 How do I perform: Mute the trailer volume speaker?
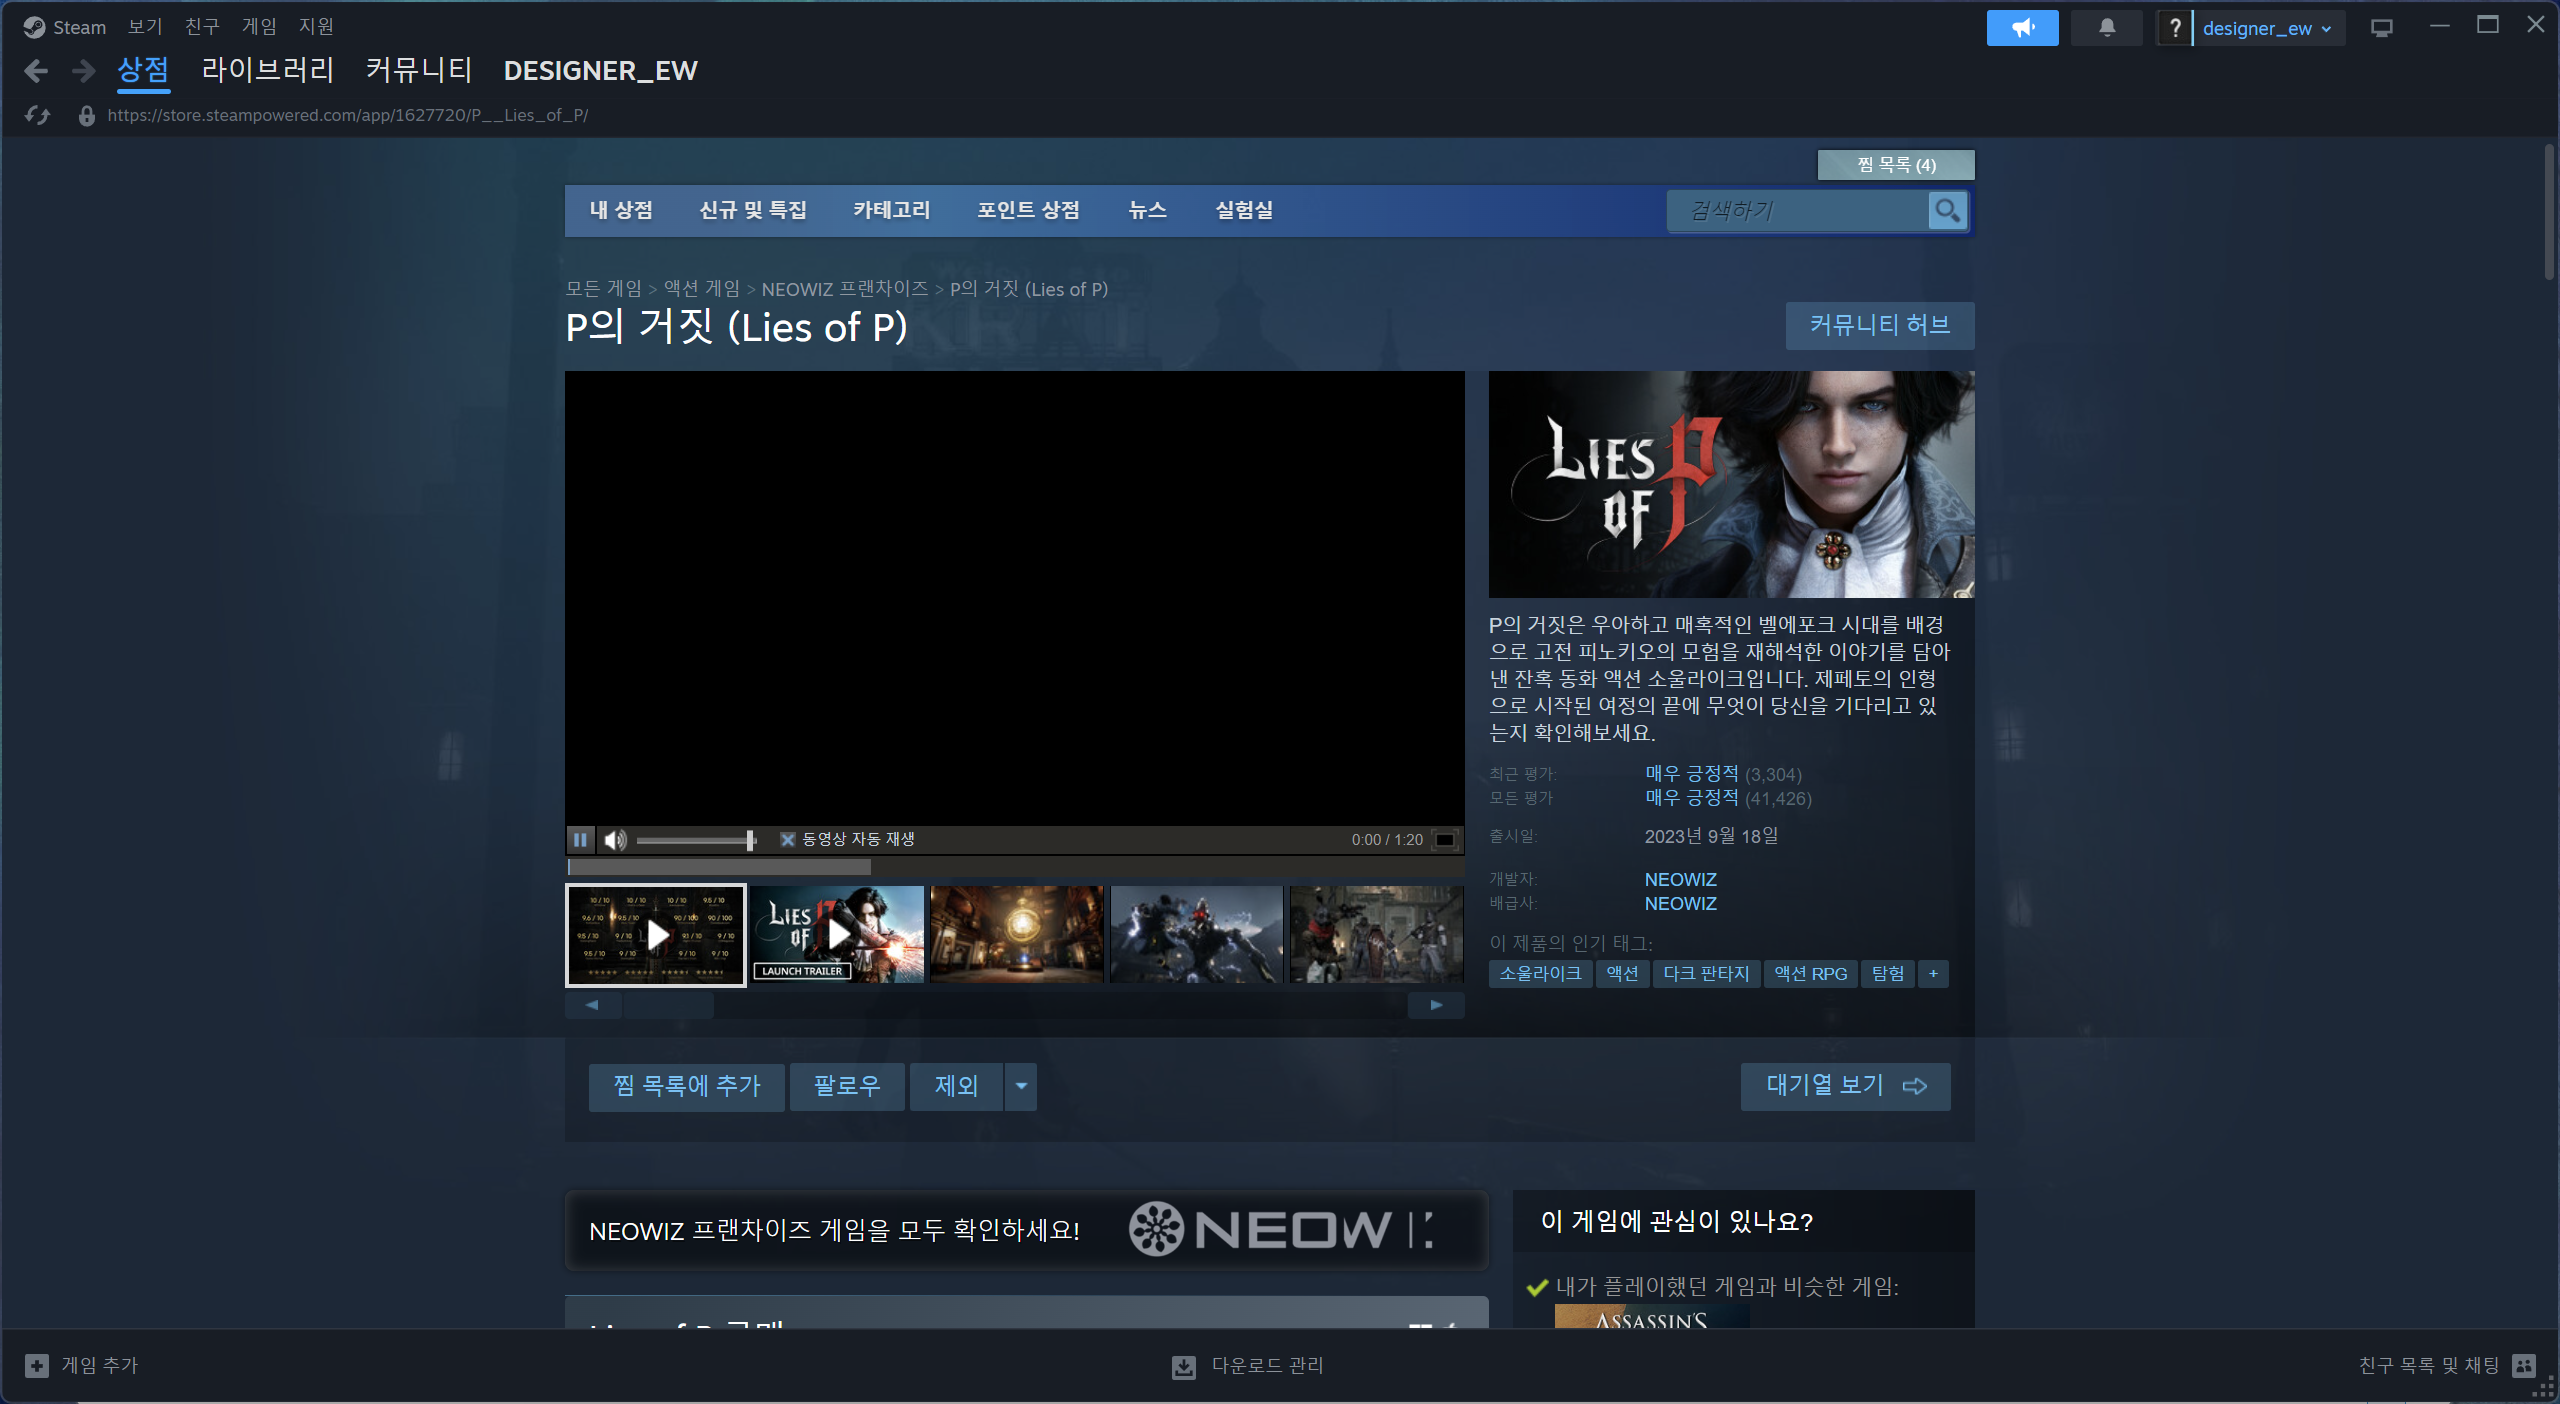coord(615,840)
